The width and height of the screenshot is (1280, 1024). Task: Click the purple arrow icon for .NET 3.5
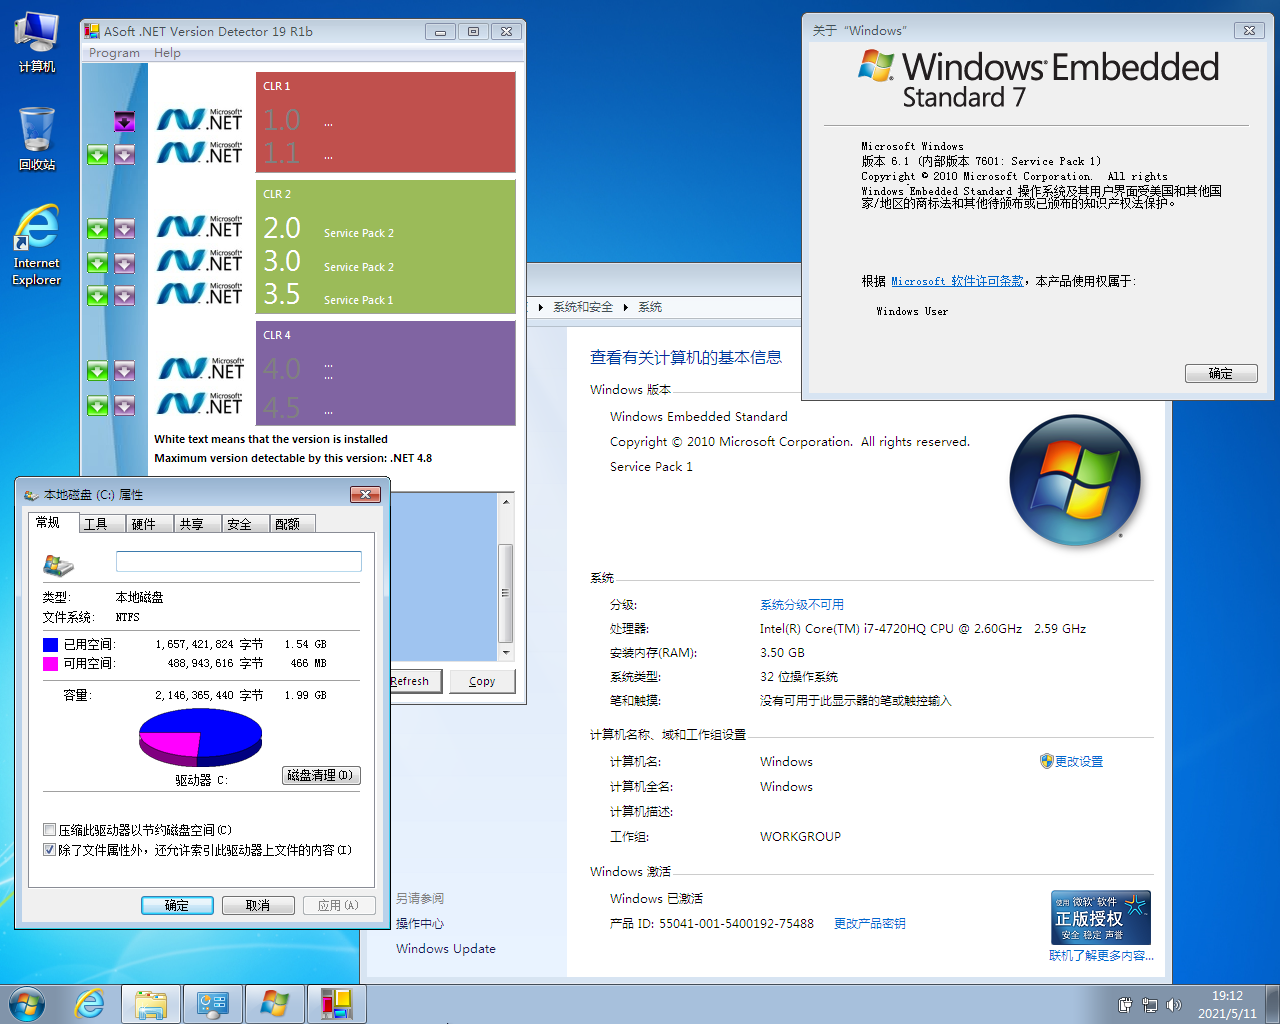pyautogui.click(x=124, y=295)
